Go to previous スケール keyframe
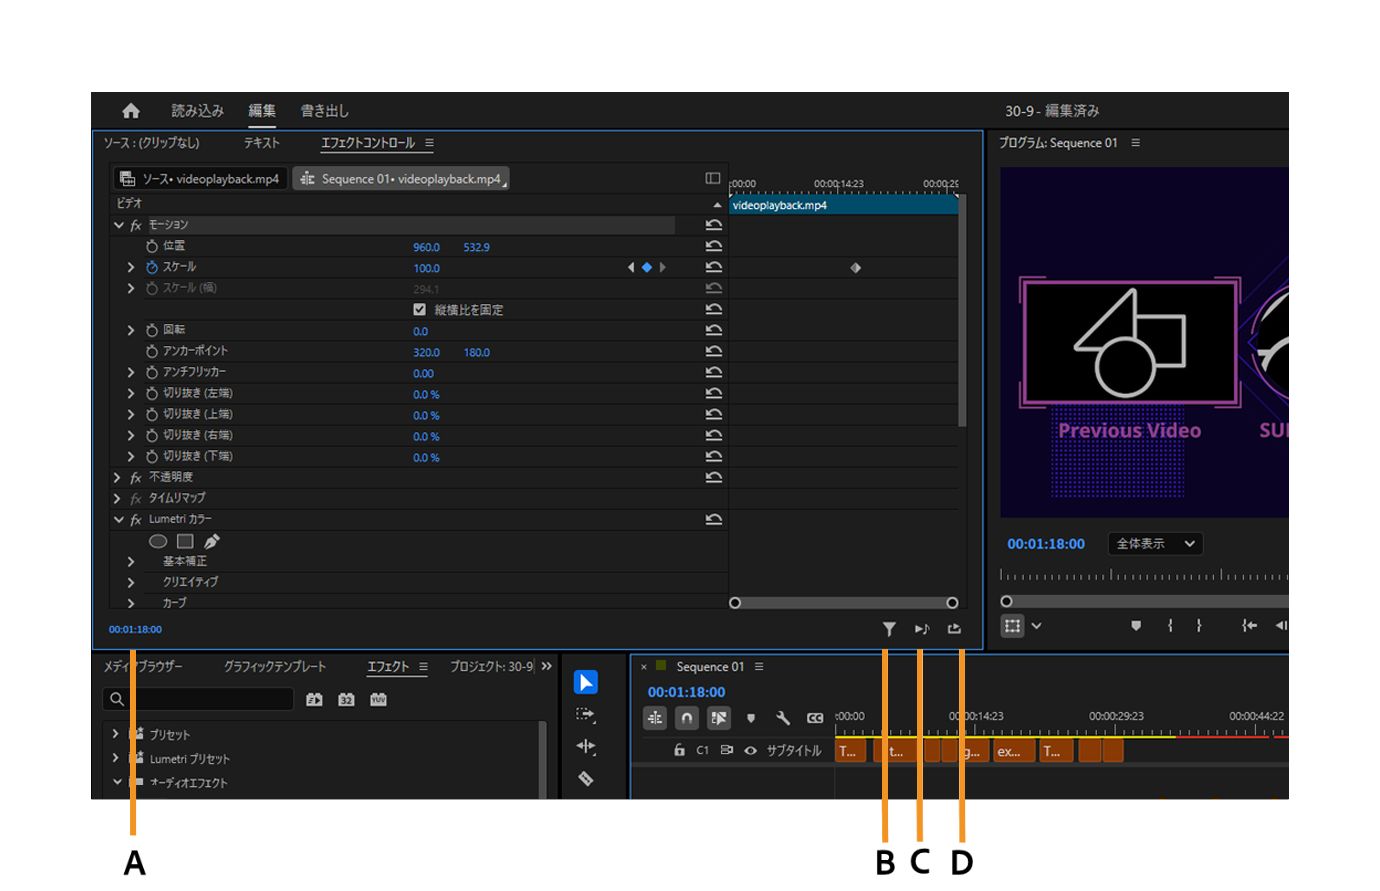This screenshot has height=891, width=1380. click(x=631, y=267)
